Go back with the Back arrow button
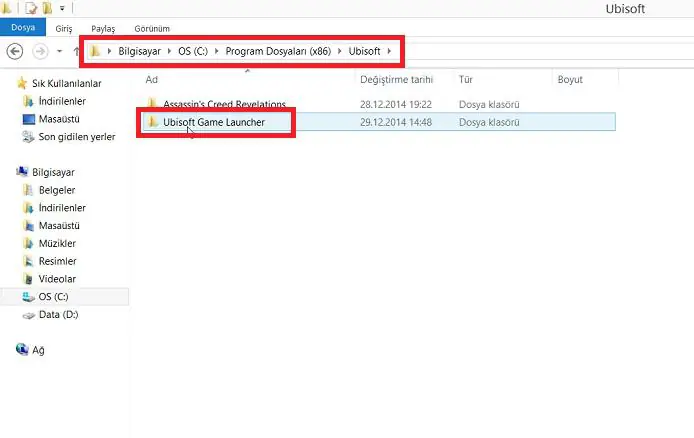The height and width of the screenshot is (438, 694). 15,51
